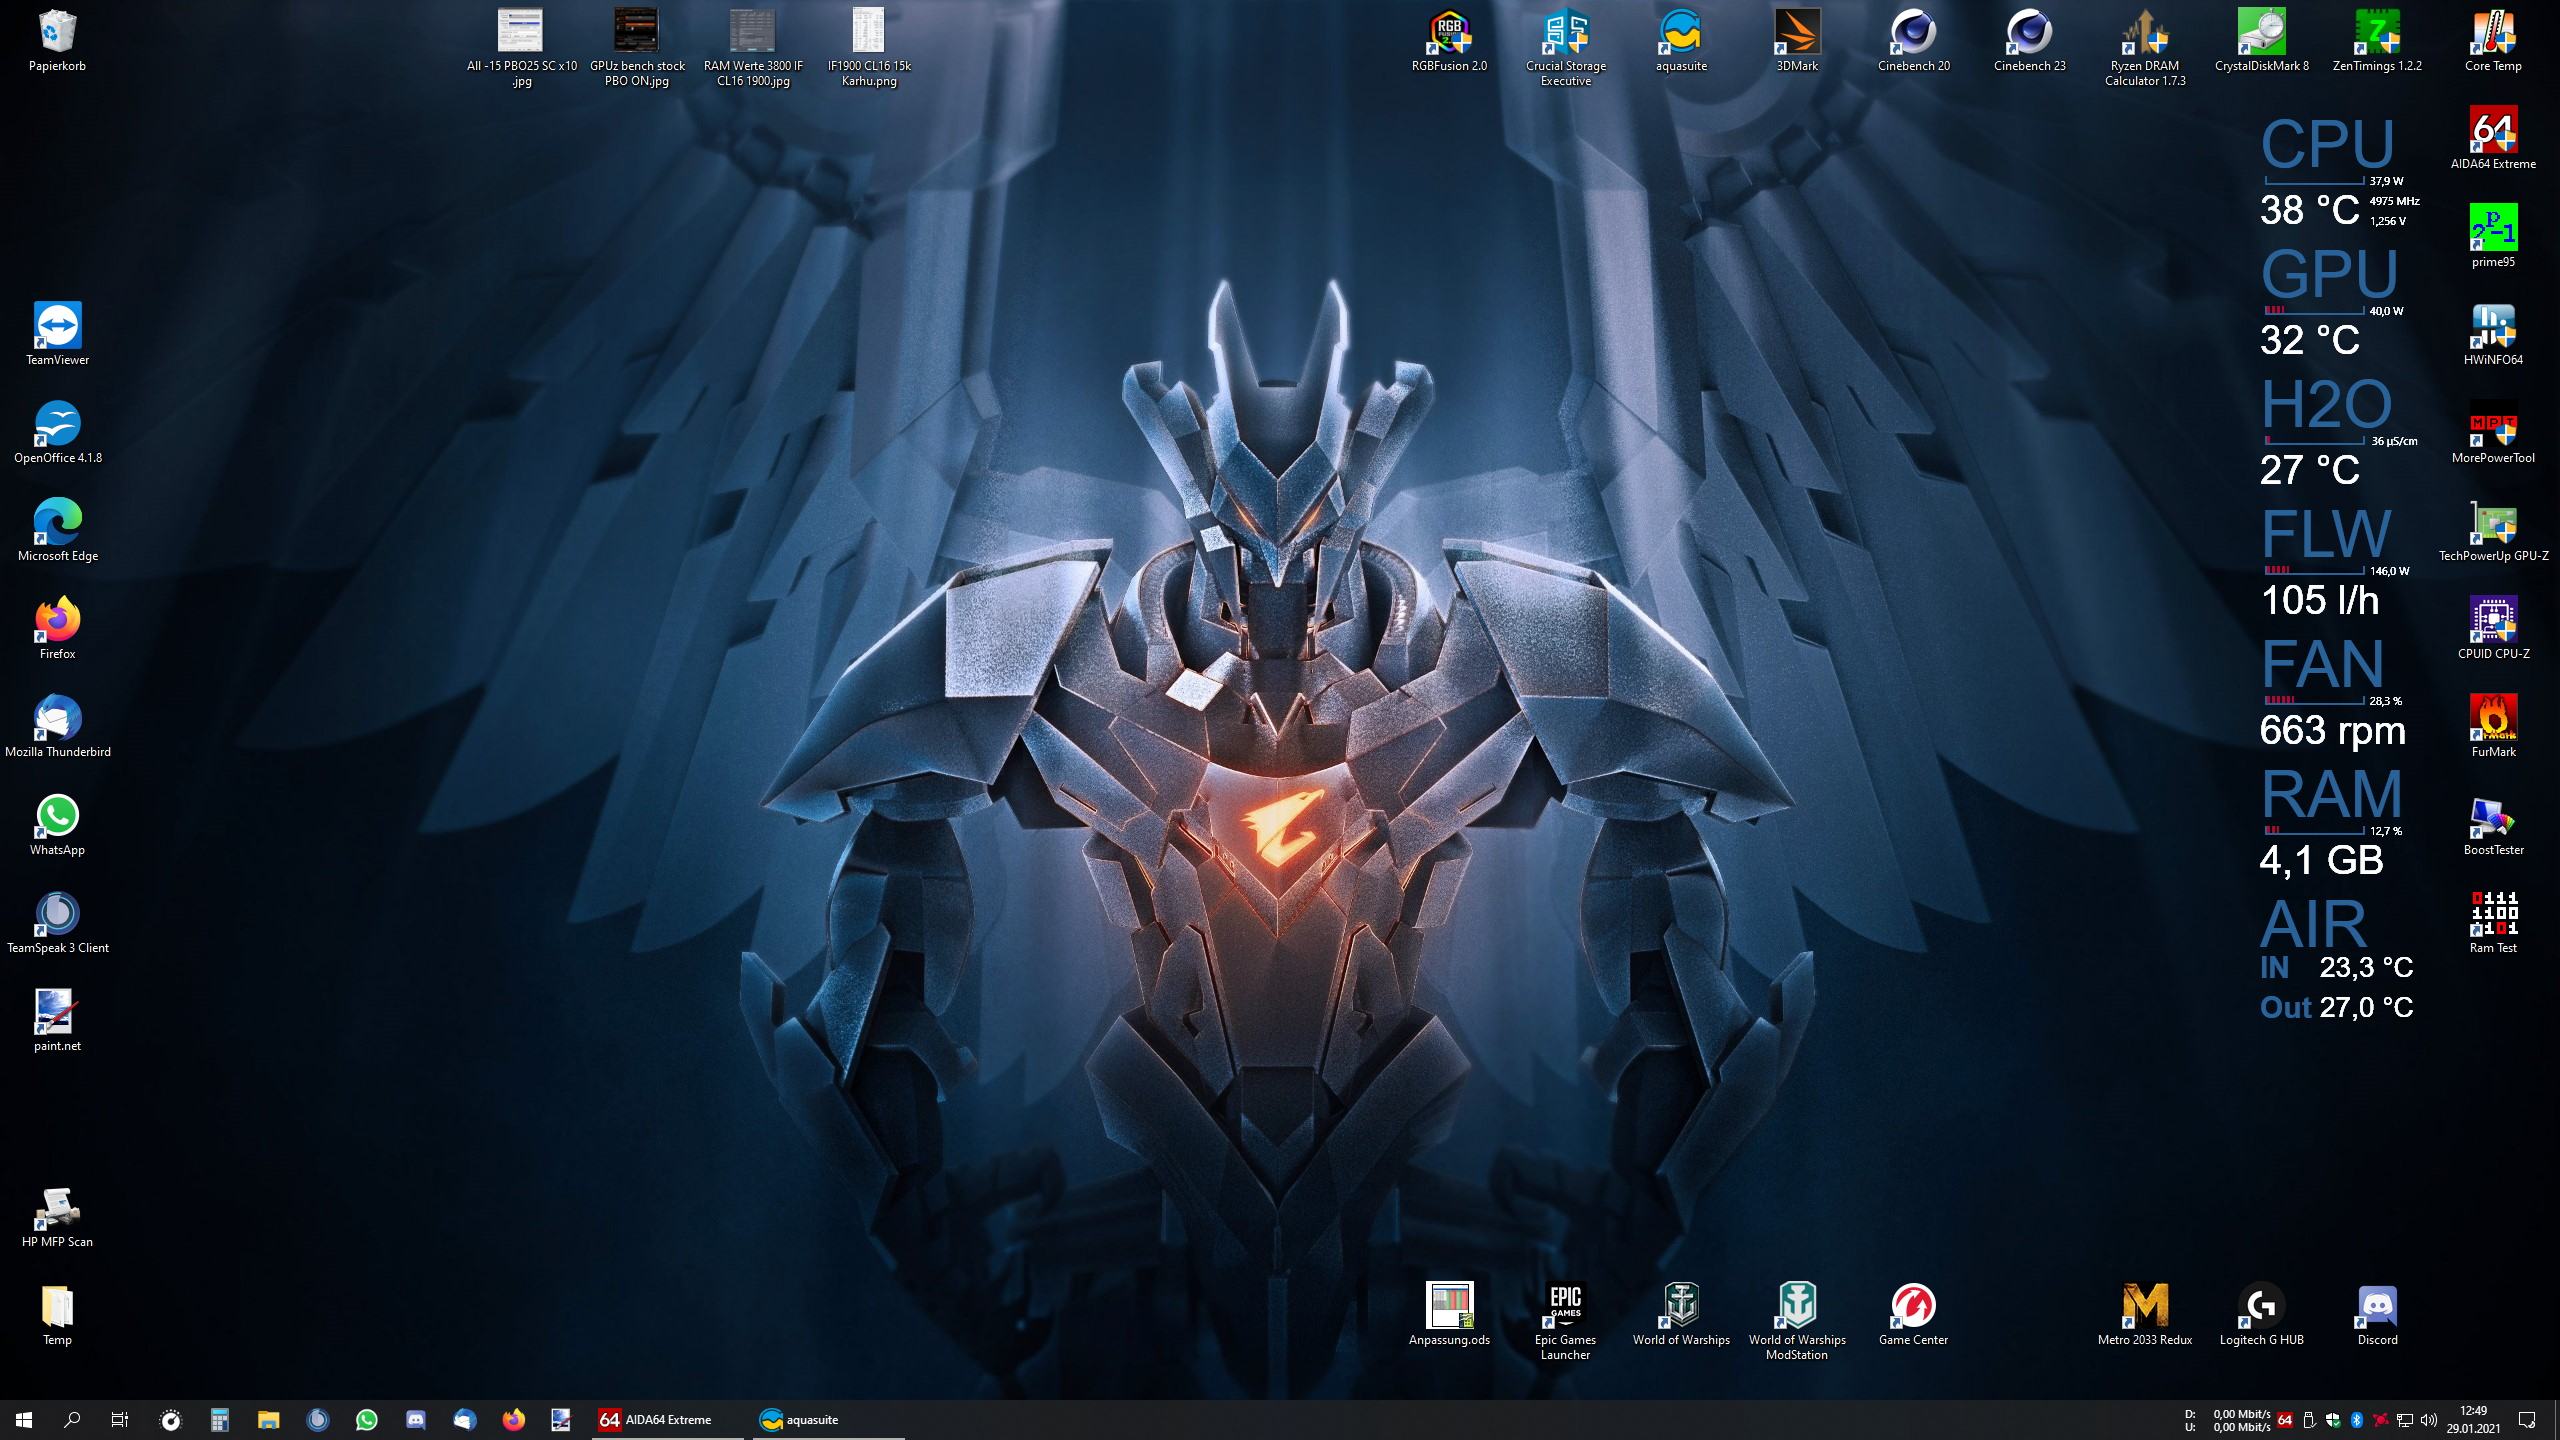Open Task View in the taskbar
Image resolution: width=2560 pixels, height=1440 pixels.
click(120, 1420)
